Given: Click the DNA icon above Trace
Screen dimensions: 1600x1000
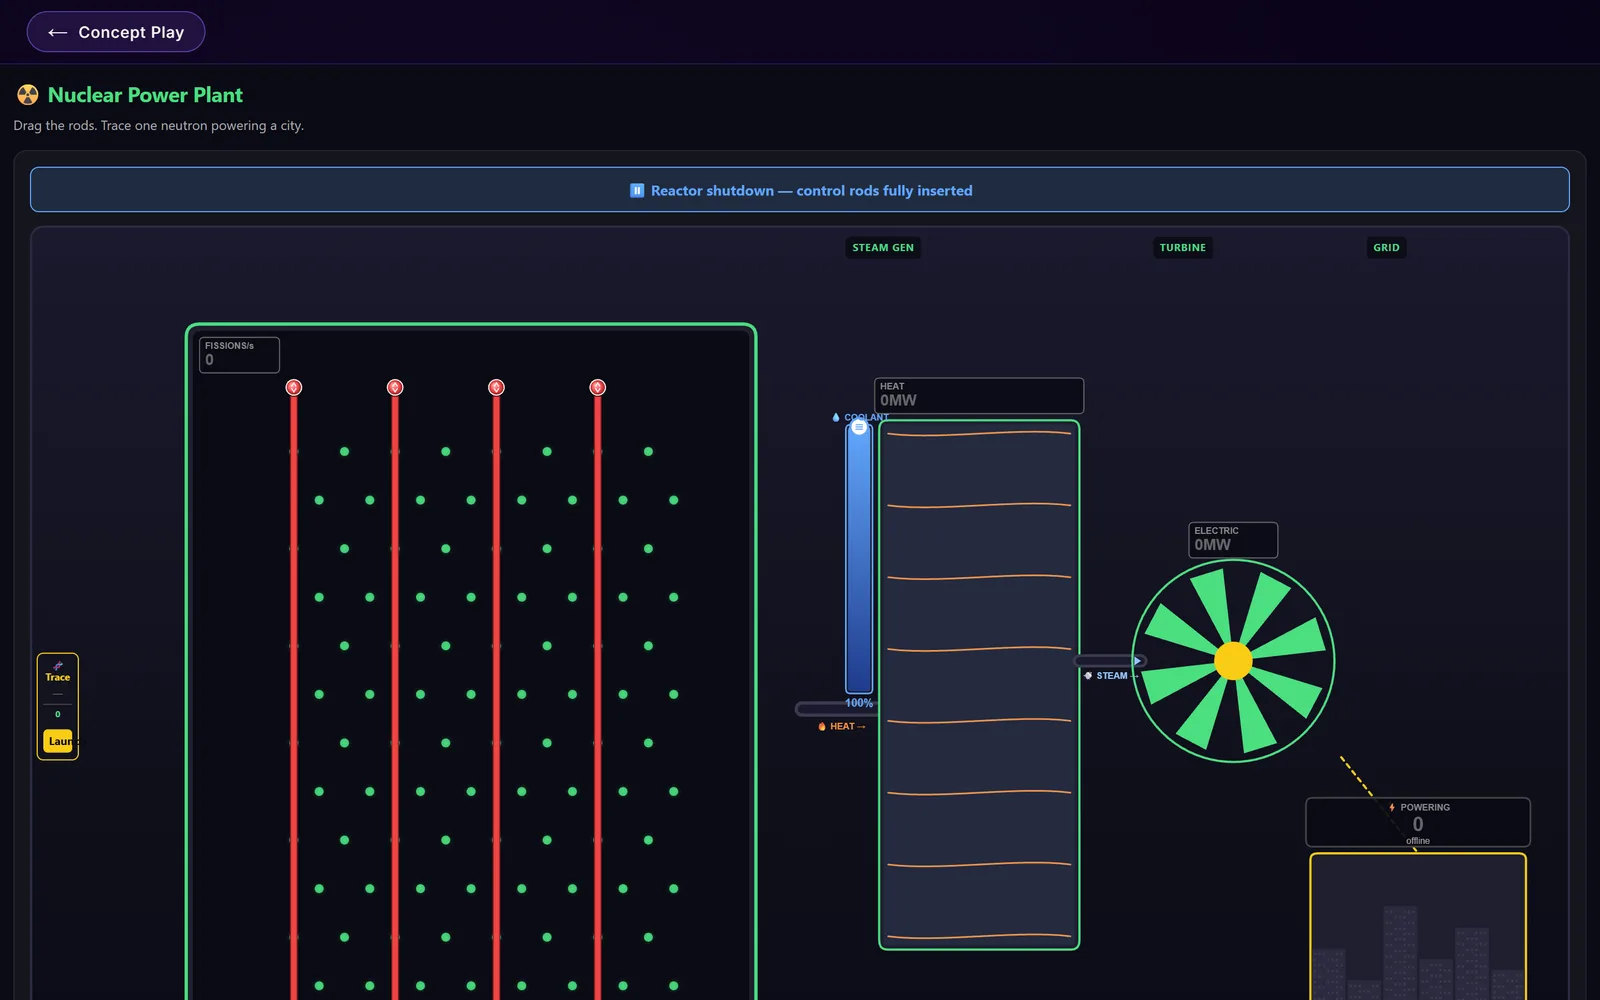Looking at the screenshot, I should coord(58,665).
